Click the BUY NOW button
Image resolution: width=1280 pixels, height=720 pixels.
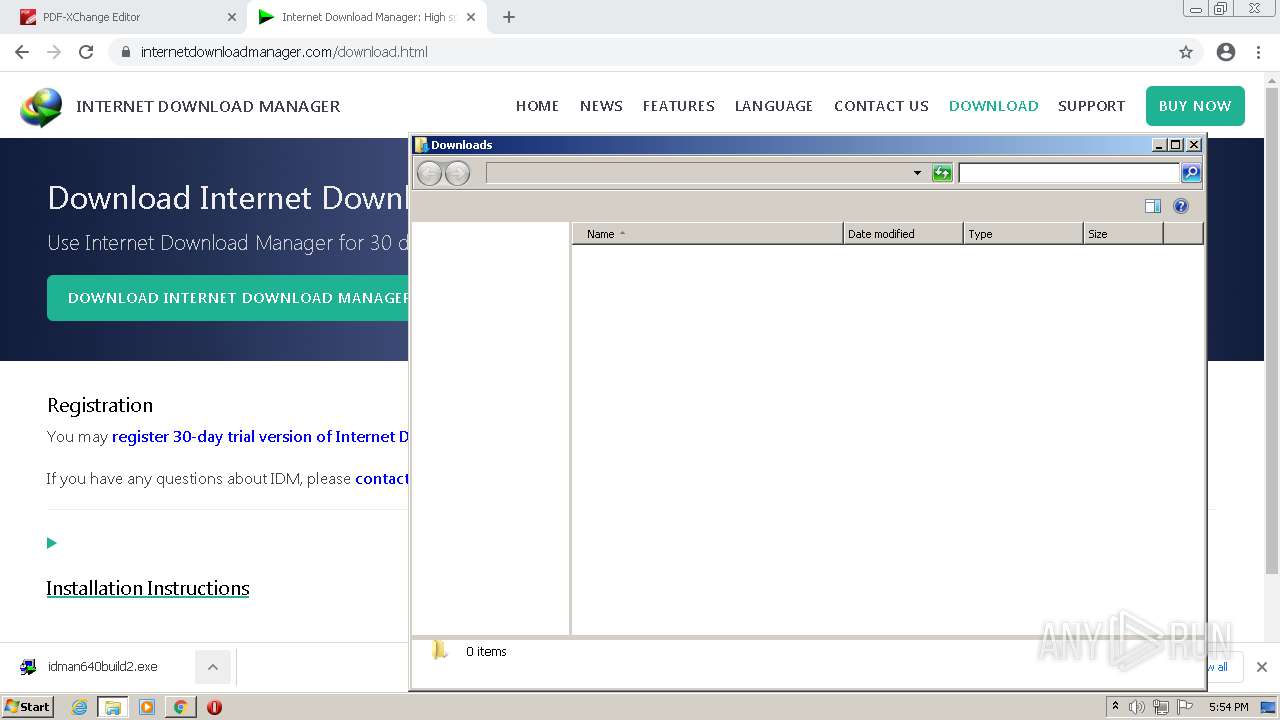(x=1195, y=106)
